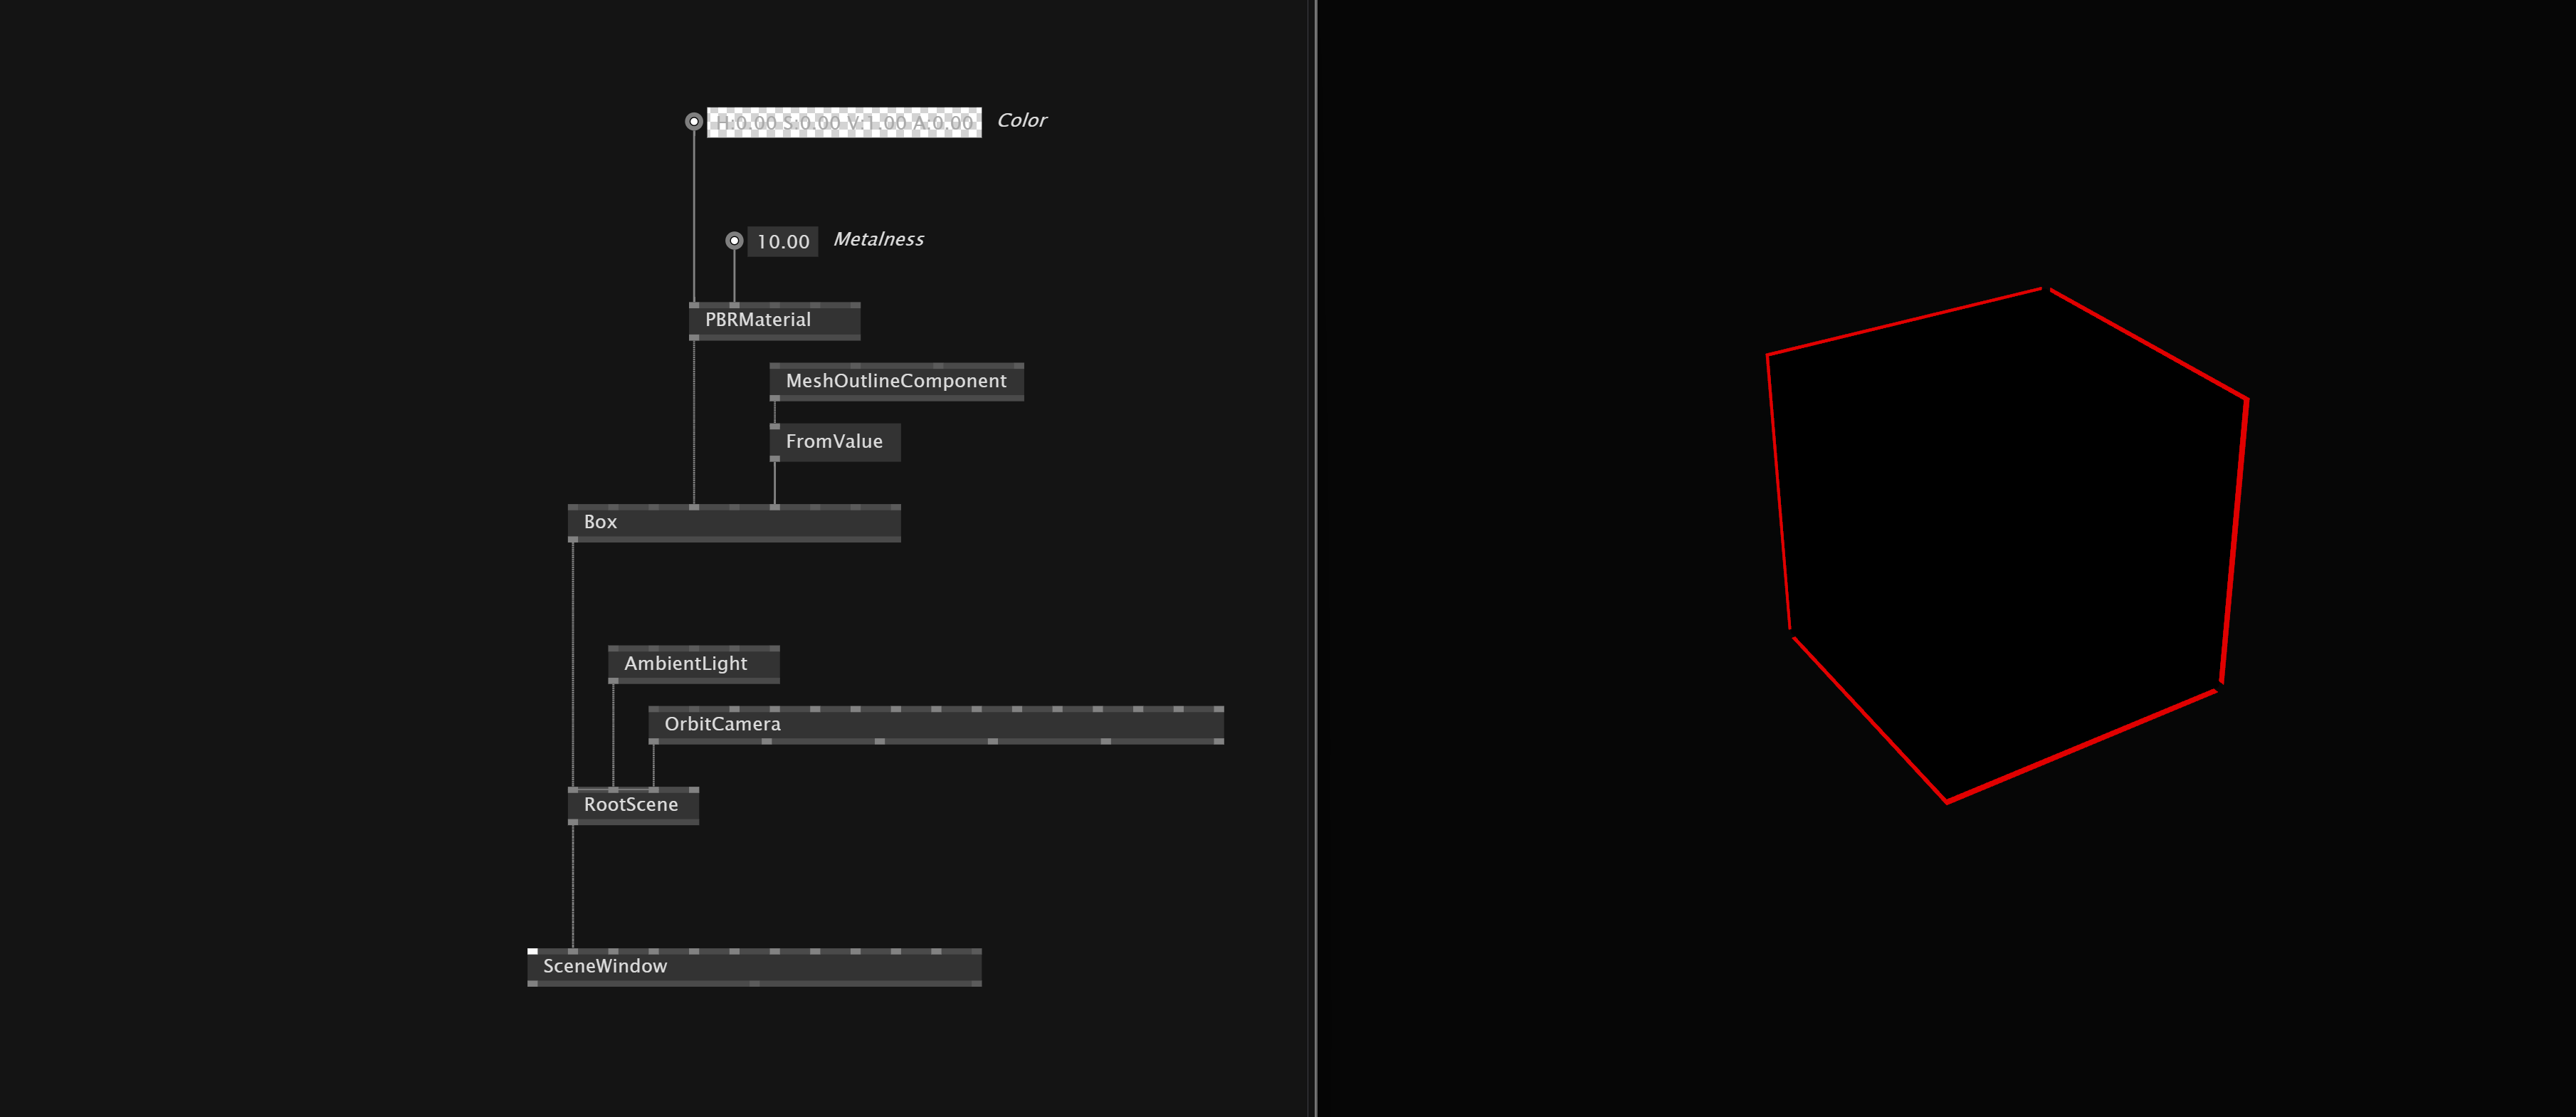This screenshot has height=1117, width=2576.
Task: Click the Metalness input port on PBRMaterial
Action: (735, 304)
